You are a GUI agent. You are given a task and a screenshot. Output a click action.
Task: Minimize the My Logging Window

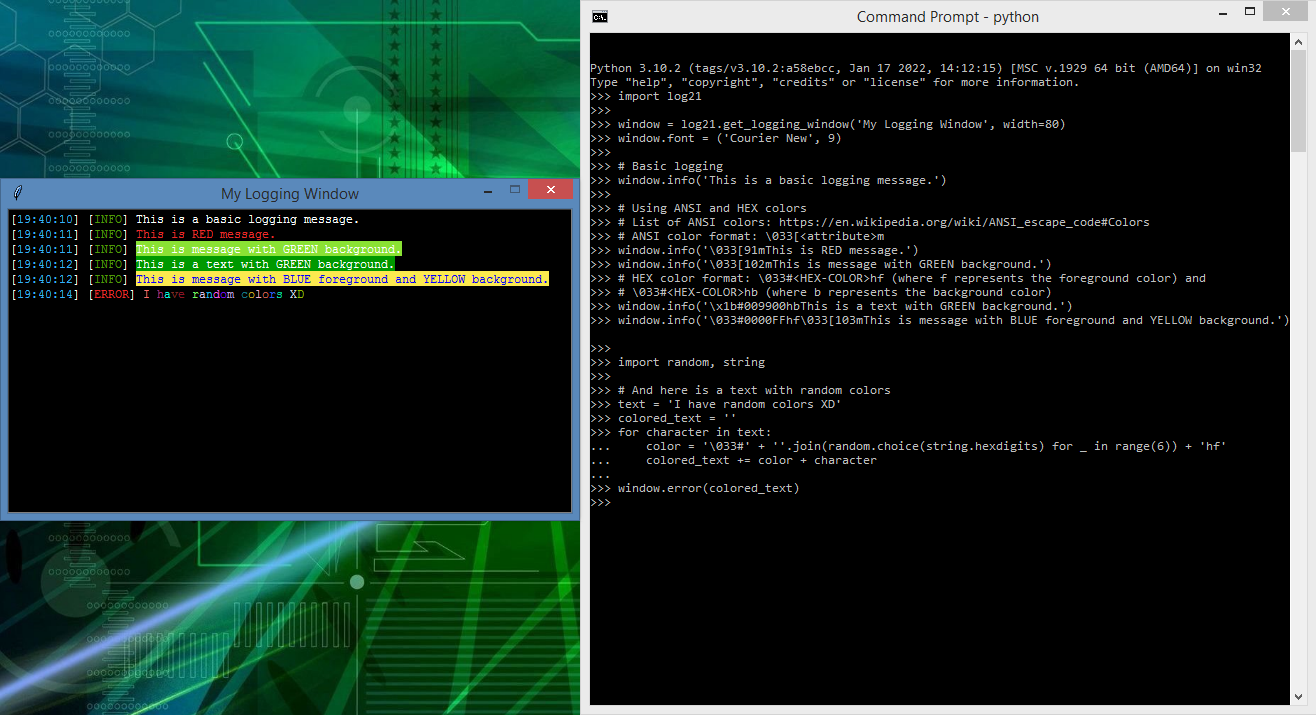tap(487, 190)
